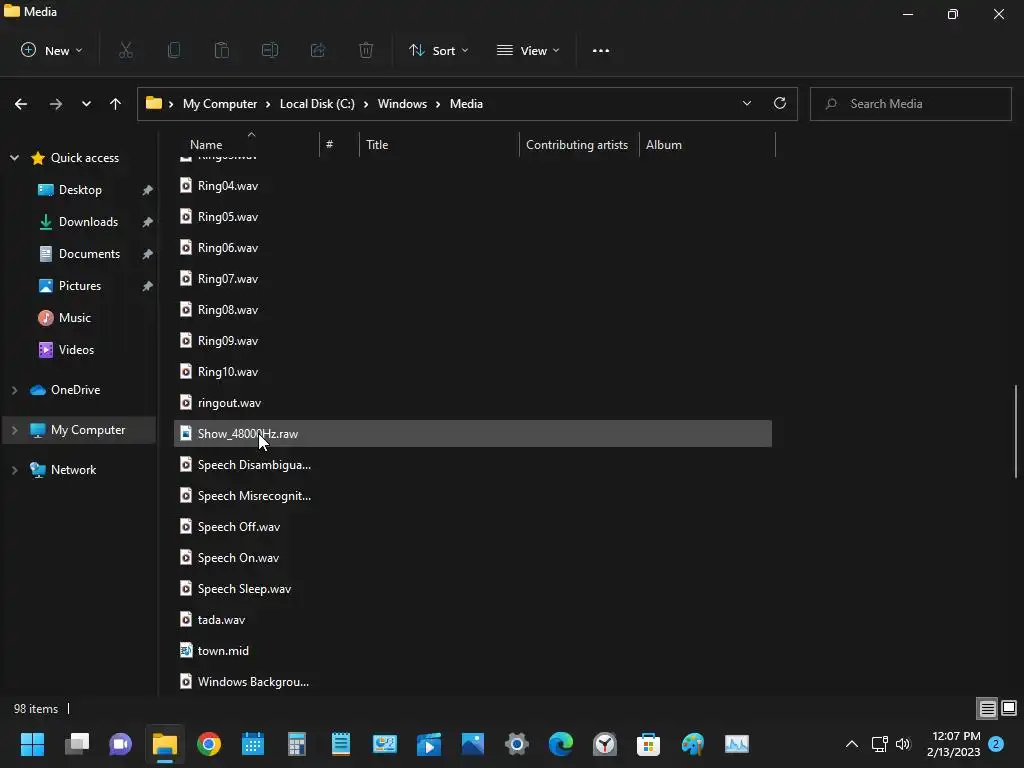The height and width of the screenshot is (768, 1024).
Task: Open the View dropdown menu
Action: (x=528, y=50)
